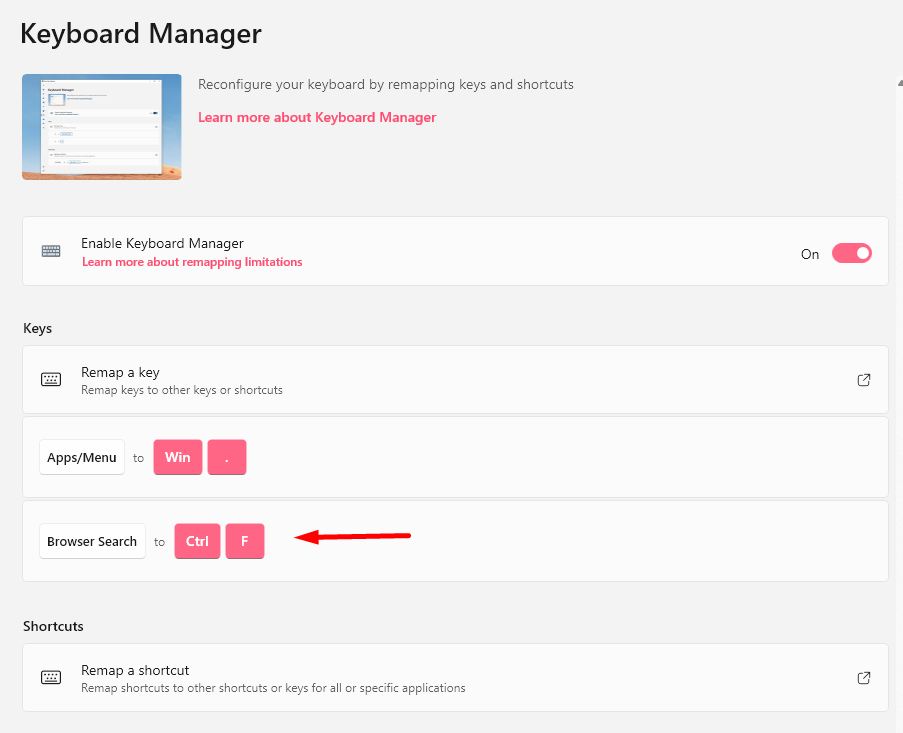The width and height of the screenshot is (903, 733).
Task: Select the Keys section header
Action: pyautogui.click(x=37, y=328)
